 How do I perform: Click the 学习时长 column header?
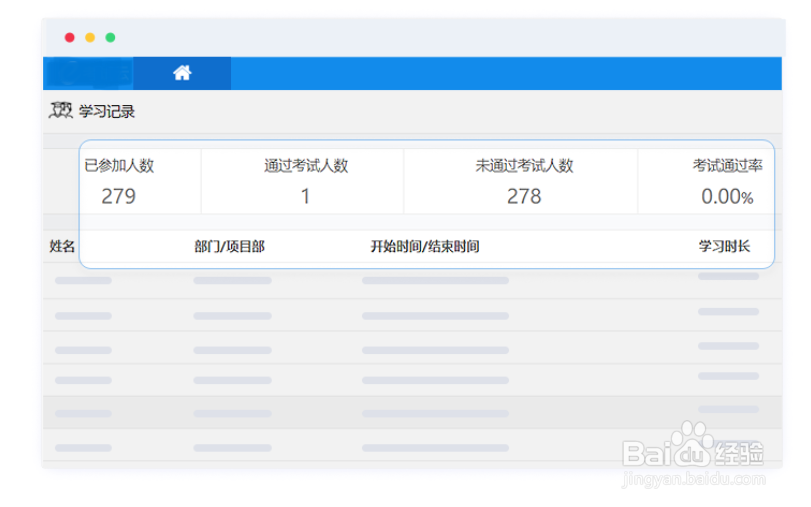(x=724, y=246)
